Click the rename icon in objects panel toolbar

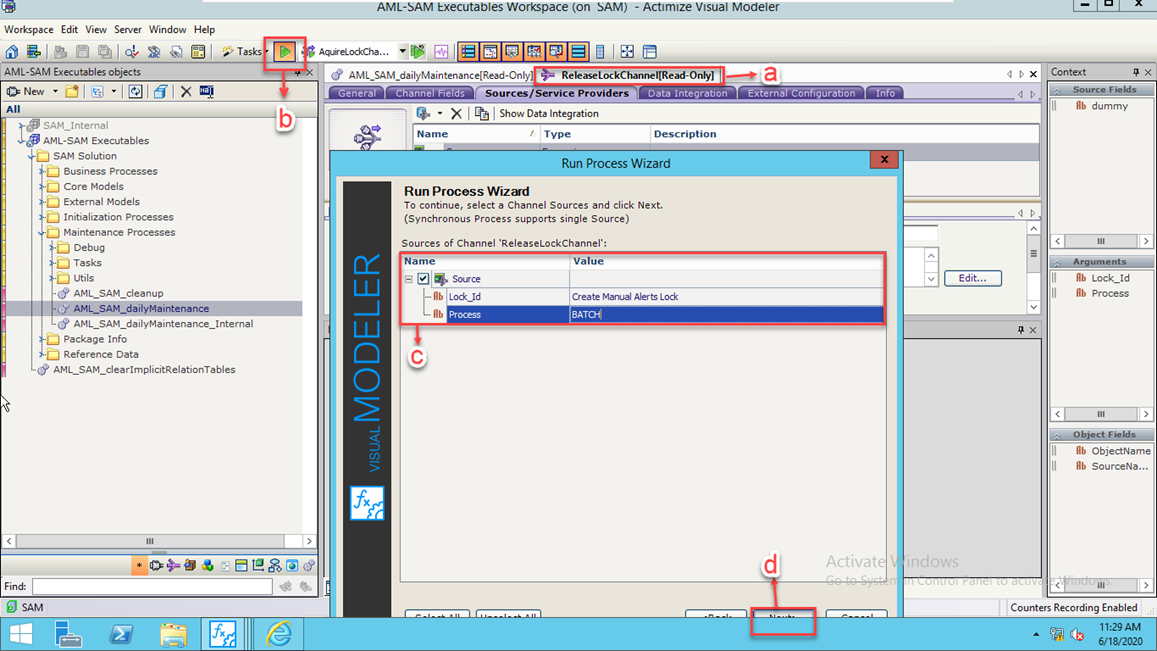pos(207,92)
